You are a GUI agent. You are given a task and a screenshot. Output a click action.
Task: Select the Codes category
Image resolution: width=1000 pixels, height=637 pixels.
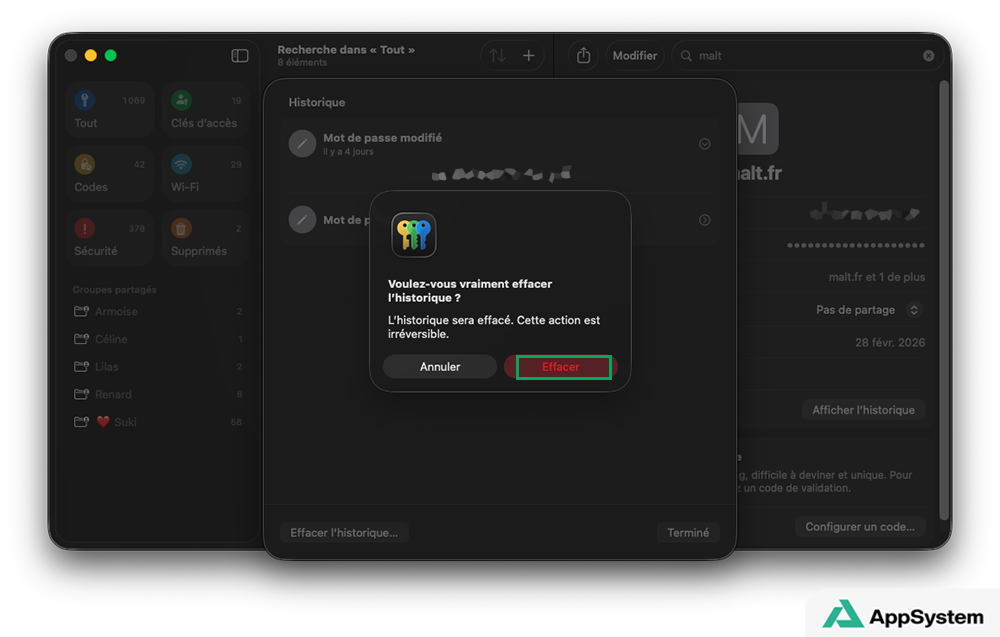coord(109,172)
